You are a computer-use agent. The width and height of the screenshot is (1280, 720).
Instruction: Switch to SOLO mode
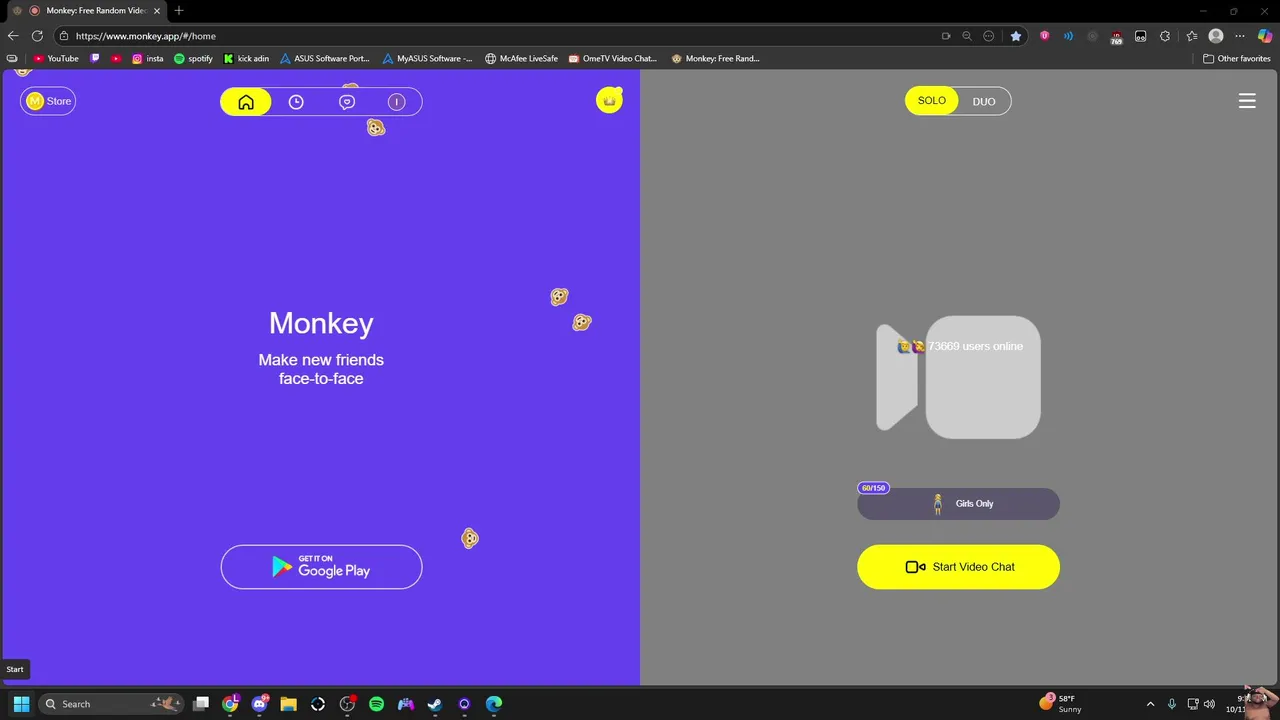(932, 101)
